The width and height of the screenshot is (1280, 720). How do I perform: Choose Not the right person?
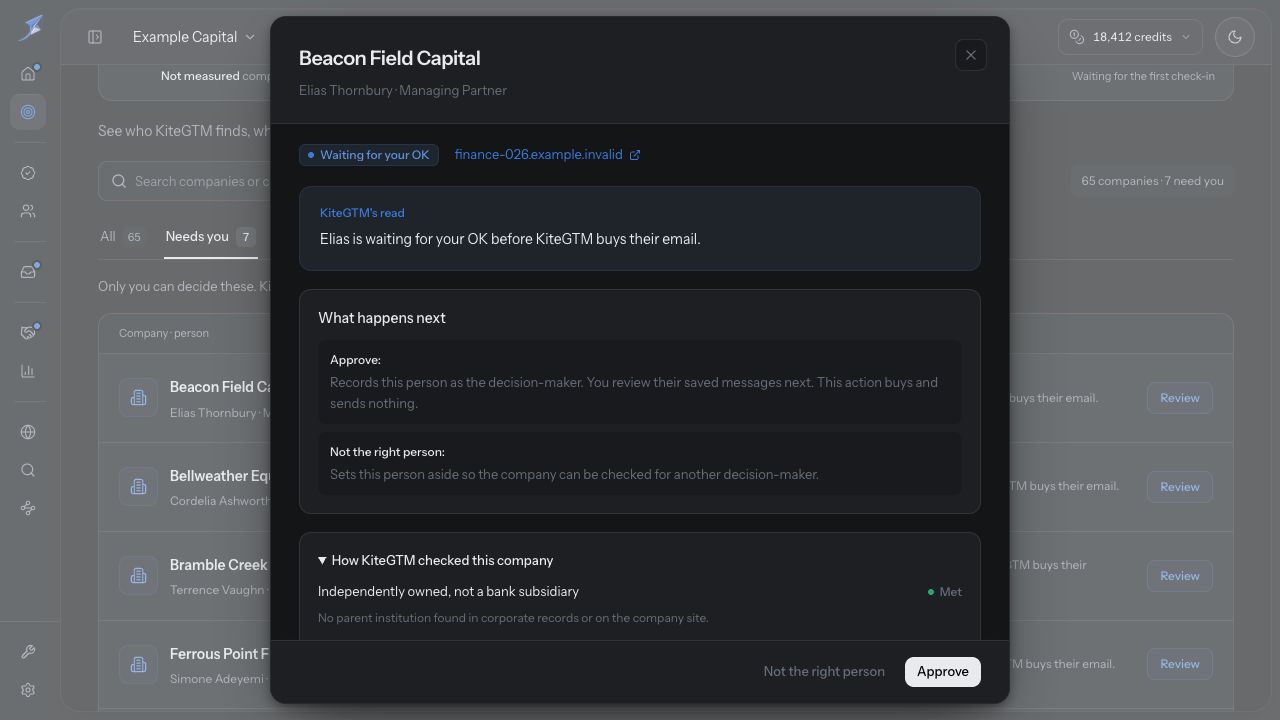(x=824, y=672)
